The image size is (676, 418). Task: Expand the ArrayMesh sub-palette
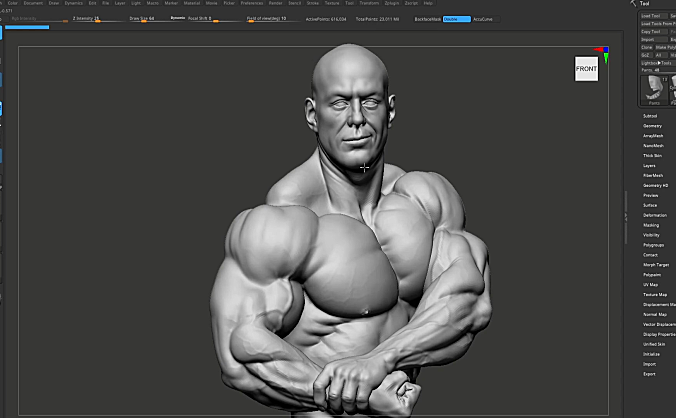[653, 136]
